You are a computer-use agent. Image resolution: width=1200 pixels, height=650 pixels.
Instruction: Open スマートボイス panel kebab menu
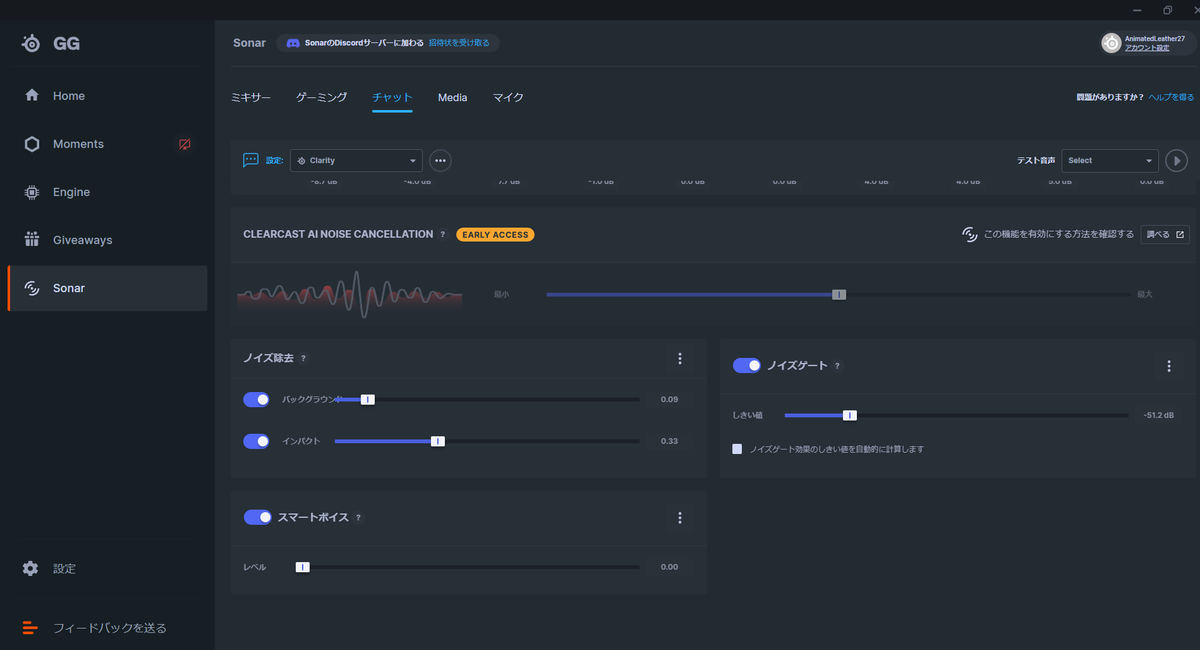click(x=680, y=518)
